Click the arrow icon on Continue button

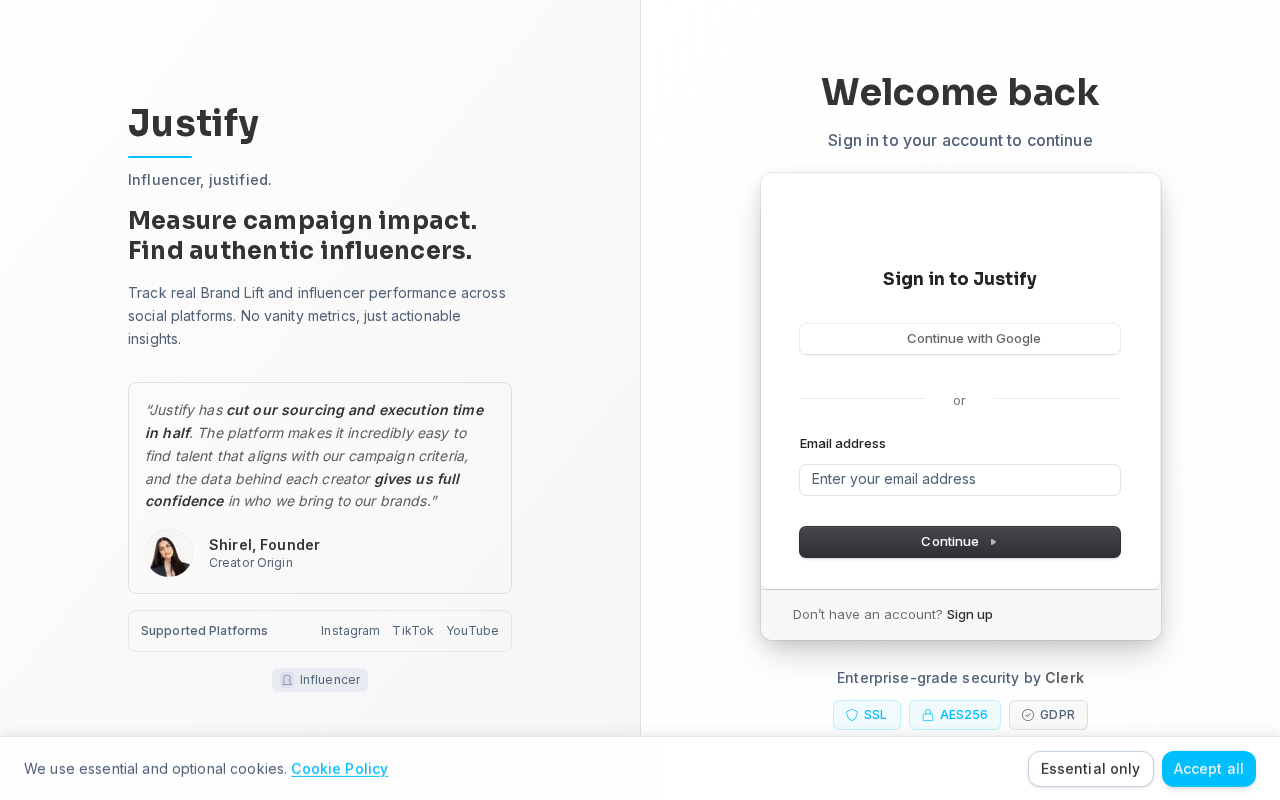993,542
